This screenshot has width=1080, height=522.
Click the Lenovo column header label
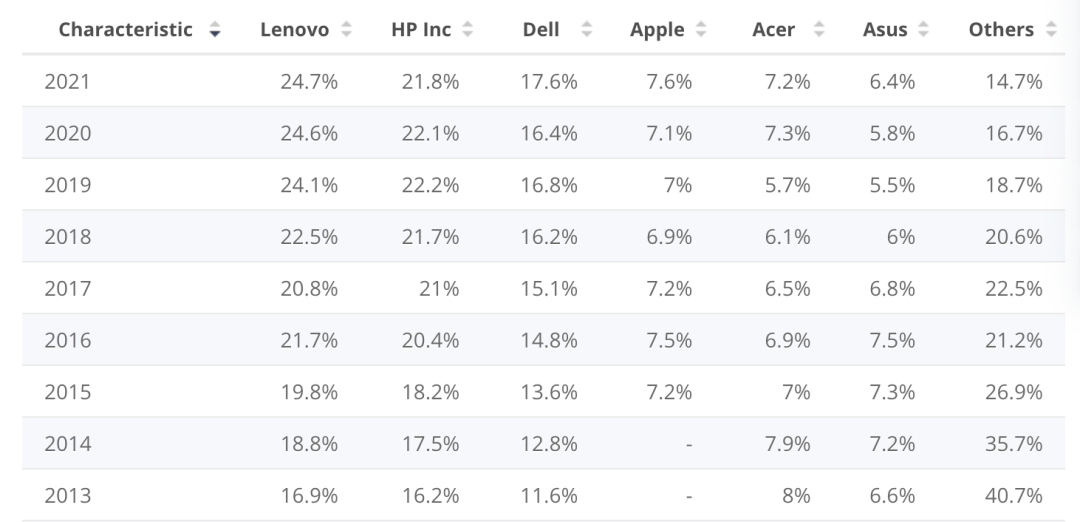click(x=294, y=30)
